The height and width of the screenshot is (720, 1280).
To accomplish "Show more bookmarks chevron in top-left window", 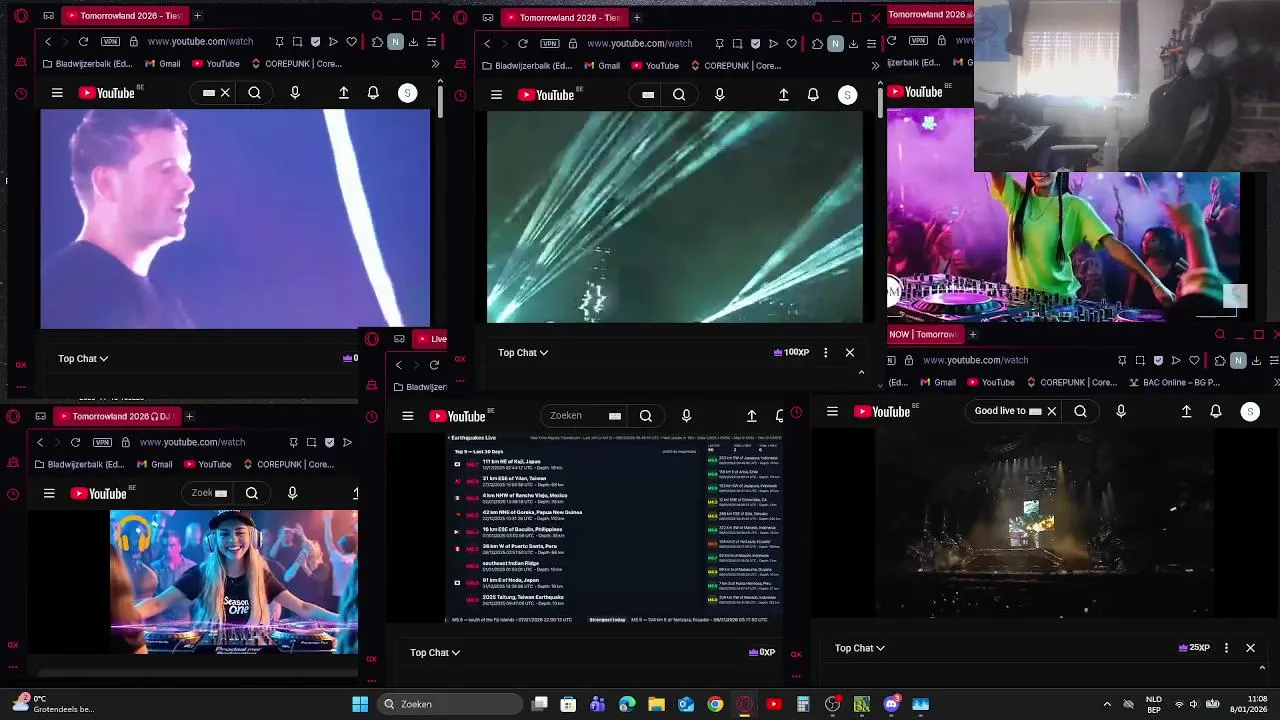I will [x=435, y=64].
